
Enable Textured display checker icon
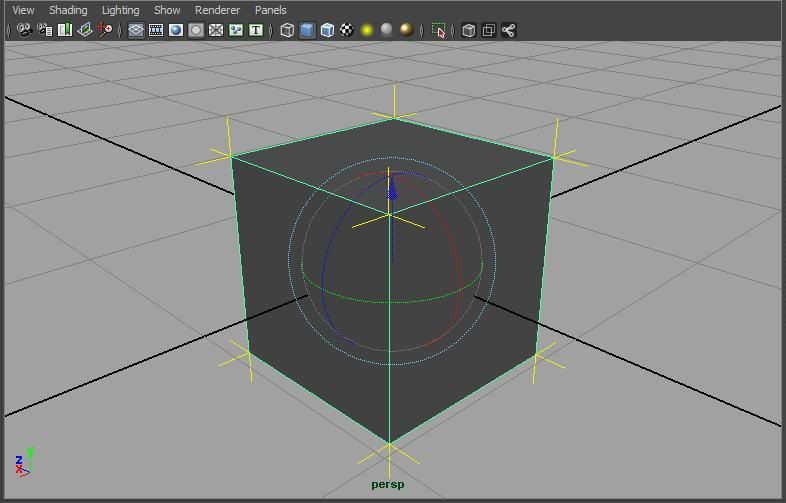coord(346,30)
